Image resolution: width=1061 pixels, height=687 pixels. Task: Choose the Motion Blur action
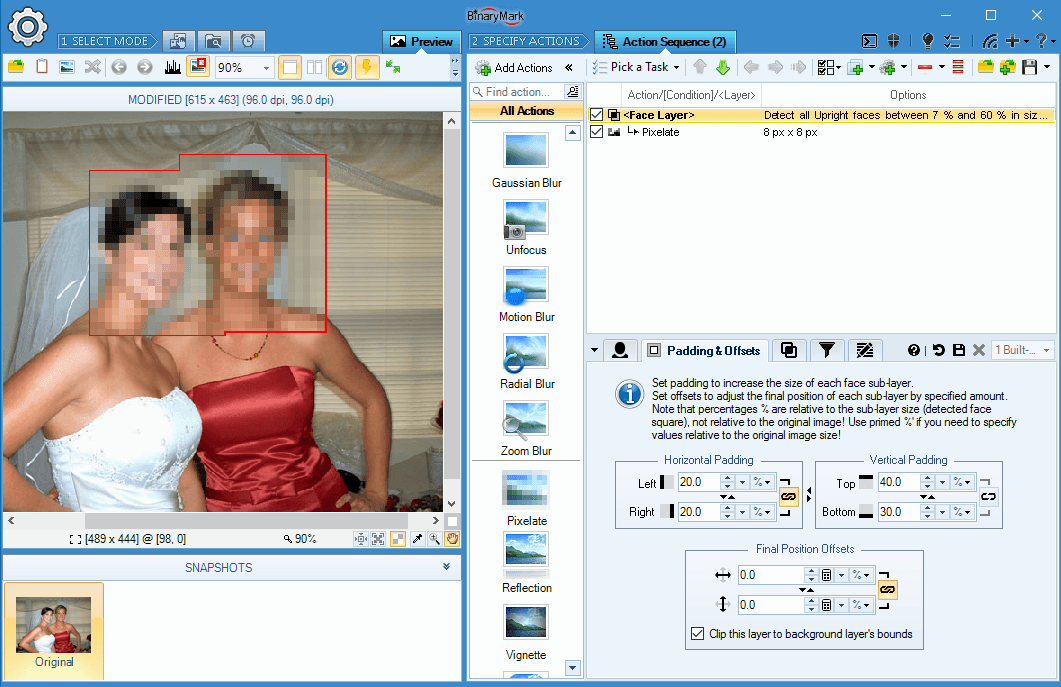526,295
